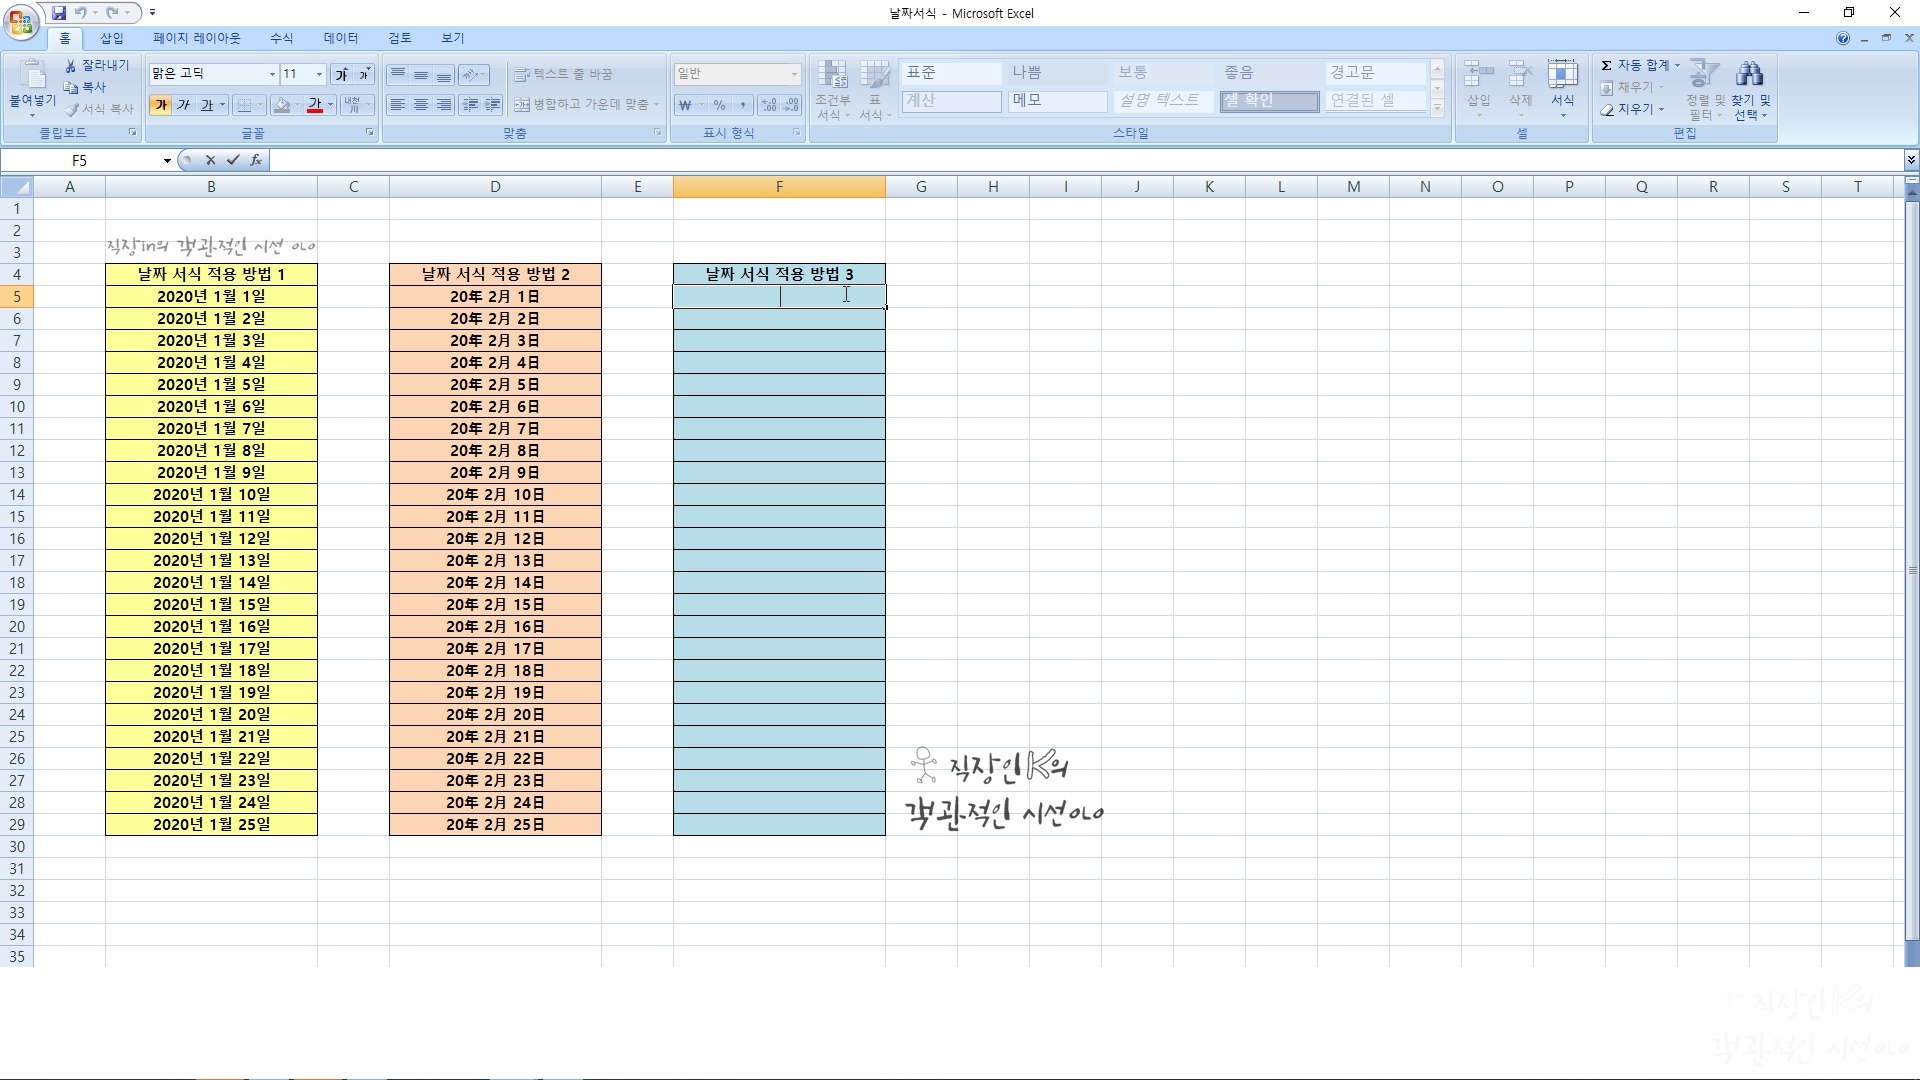Switch to the 삽입 ribbon tab

[x=111, y=38]
